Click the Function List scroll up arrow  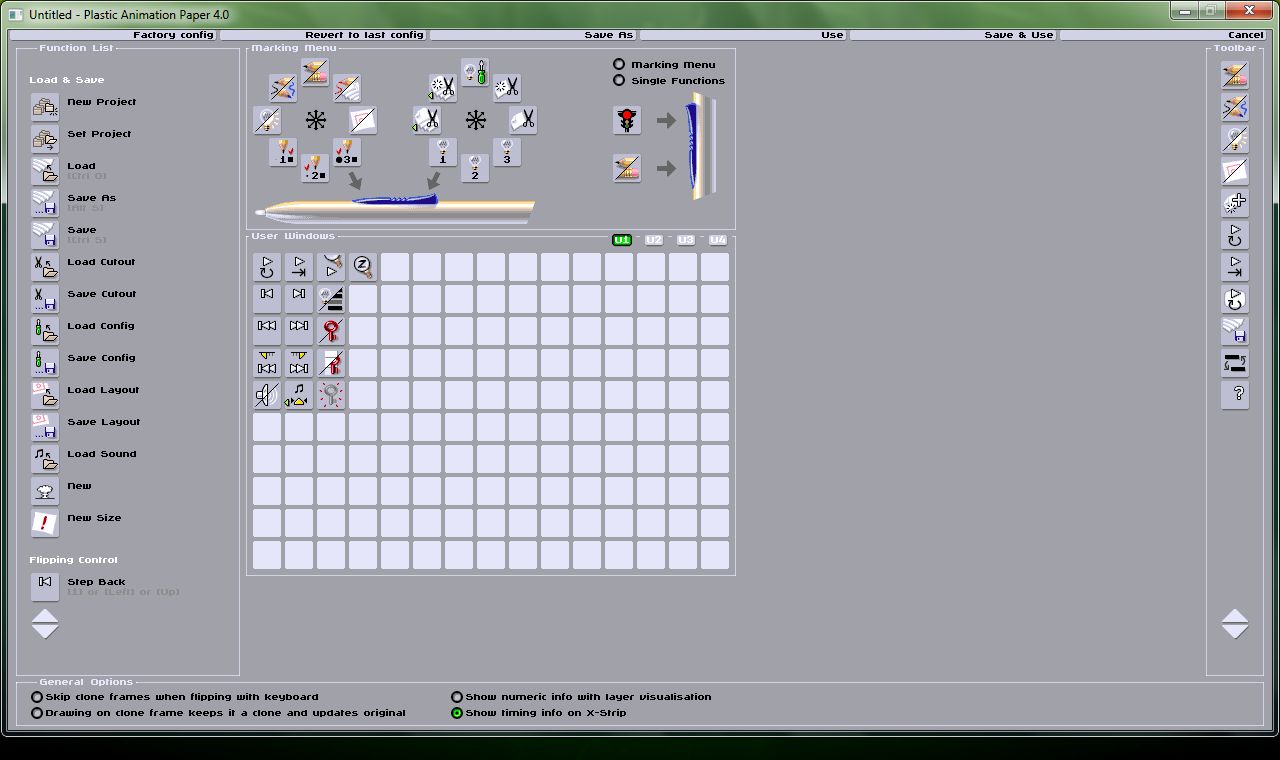(45, 616)
